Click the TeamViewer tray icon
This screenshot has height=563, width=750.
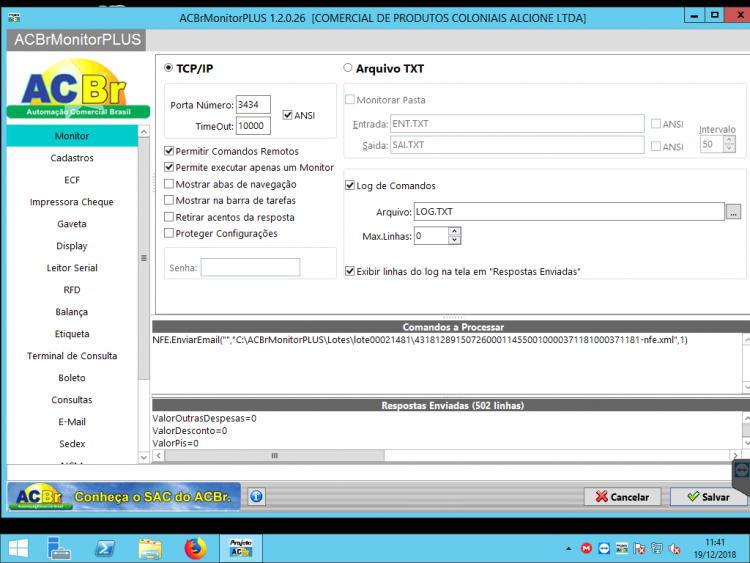pyautogui.click(x=604, y=549)
